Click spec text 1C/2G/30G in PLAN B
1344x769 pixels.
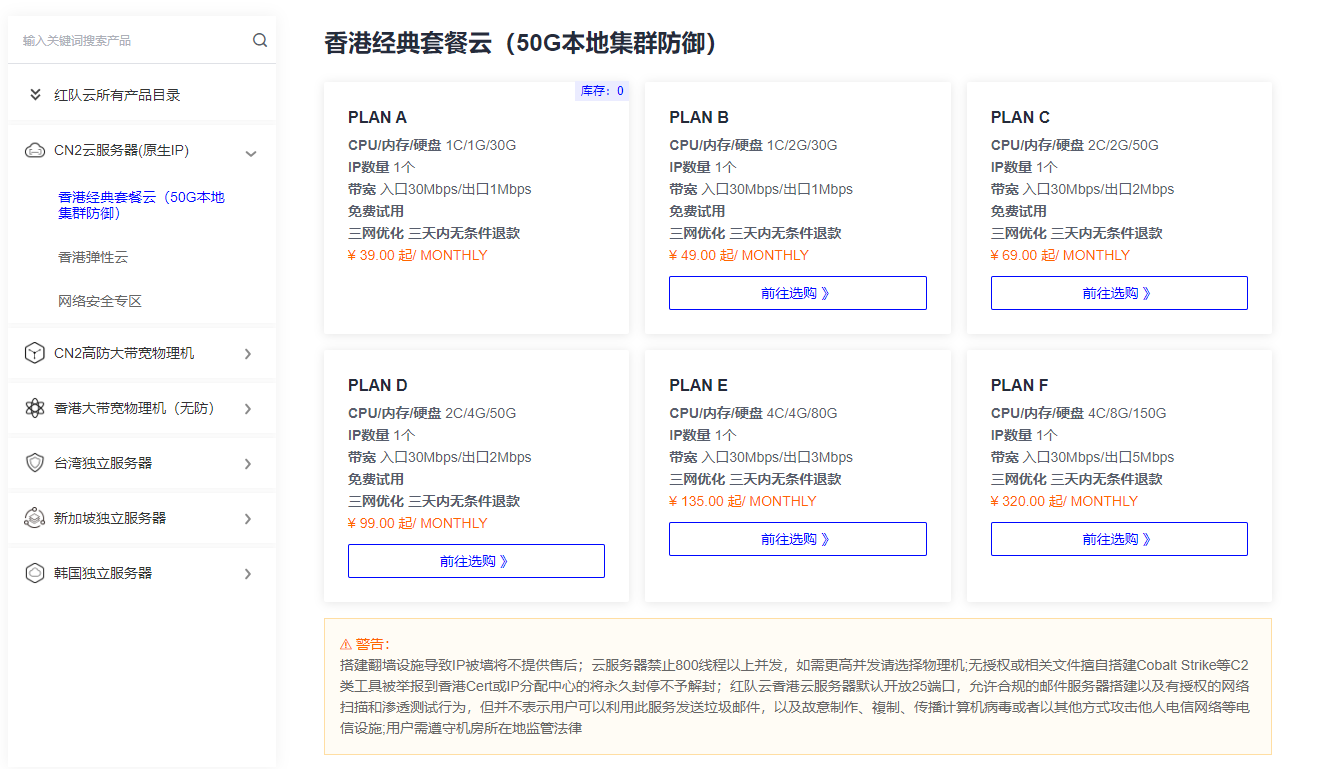[x=802, y=145]
